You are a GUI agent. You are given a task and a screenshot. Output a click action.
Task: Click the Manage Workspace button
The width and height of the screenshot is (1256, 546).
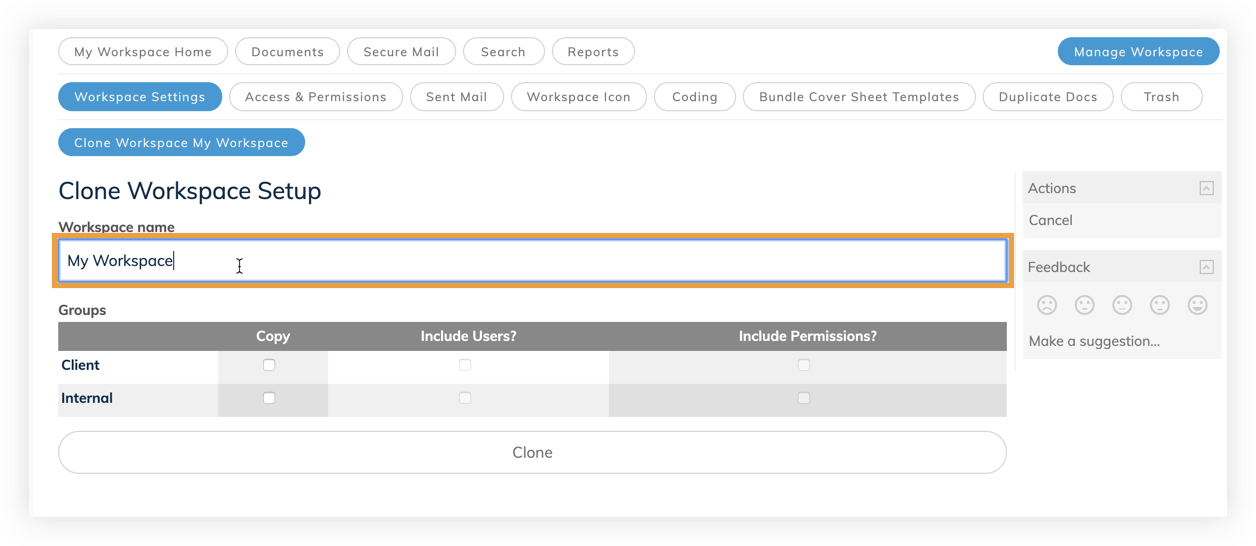tap(1138, 52)
